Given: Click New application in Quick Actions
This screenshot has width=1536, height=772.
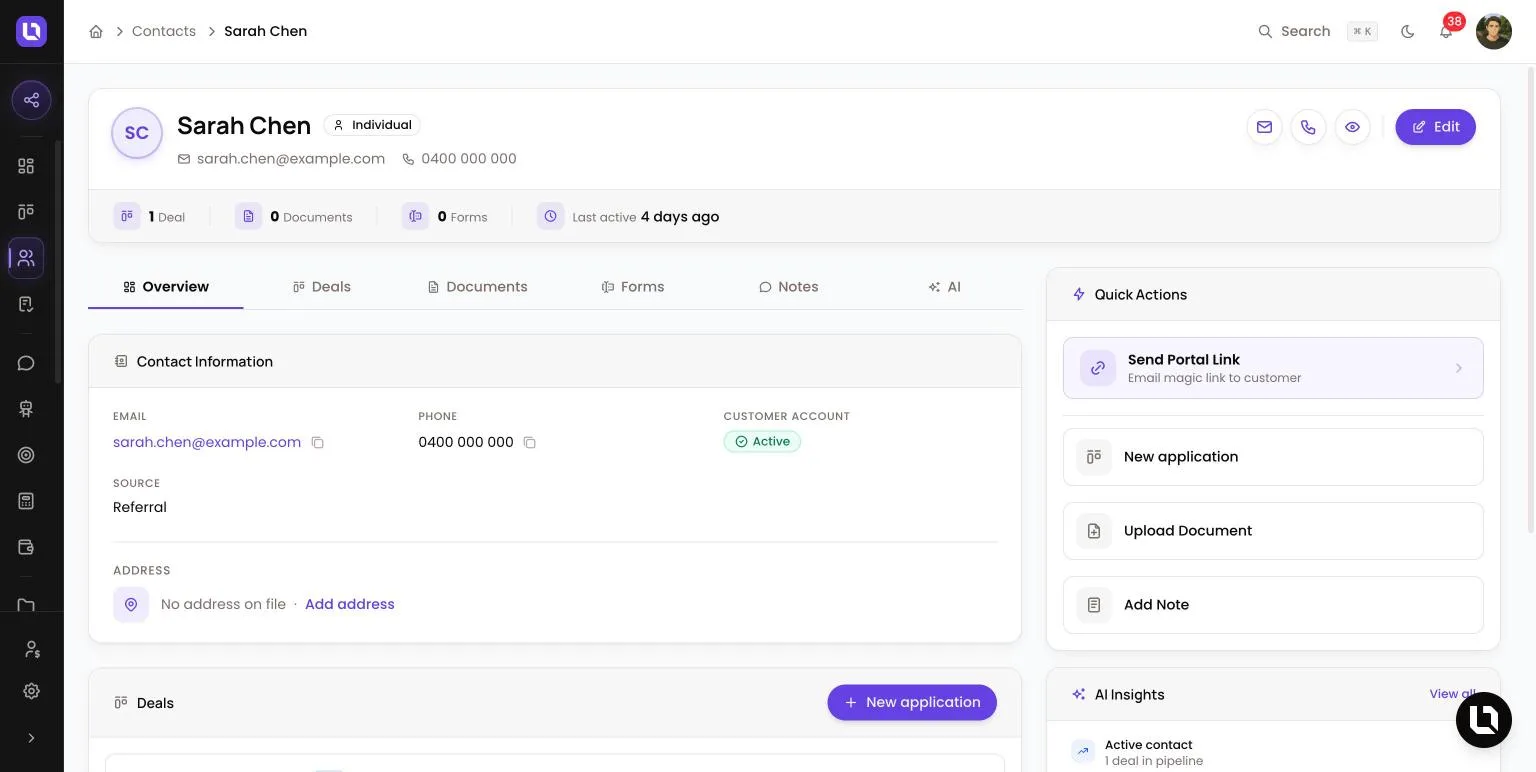Looking at the screenshot, I should click(1273, 457).
